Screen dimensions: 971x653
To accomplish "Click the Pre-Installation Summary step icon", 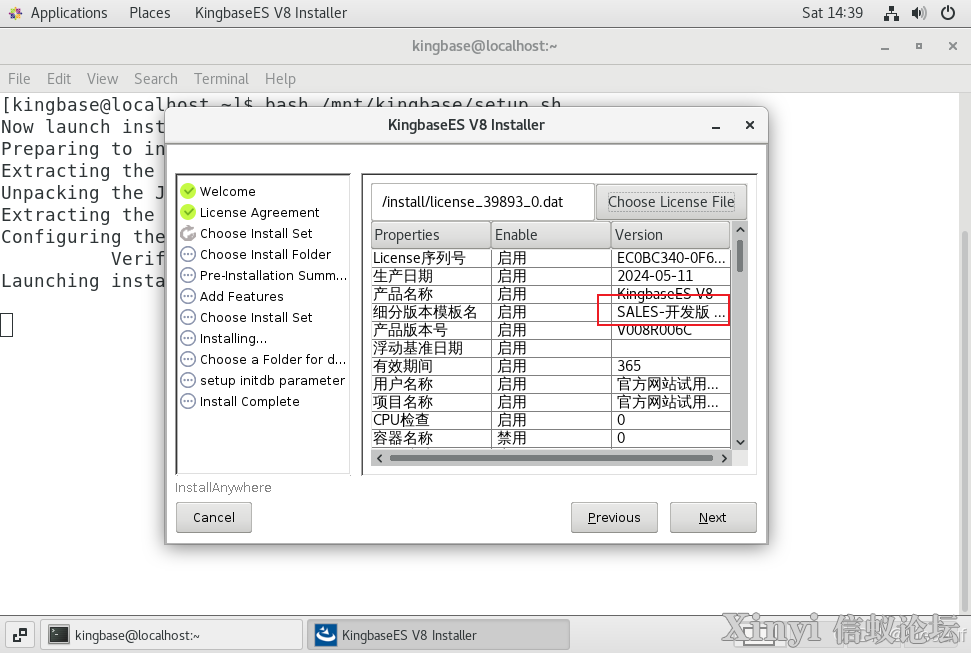I will (188, 275).
